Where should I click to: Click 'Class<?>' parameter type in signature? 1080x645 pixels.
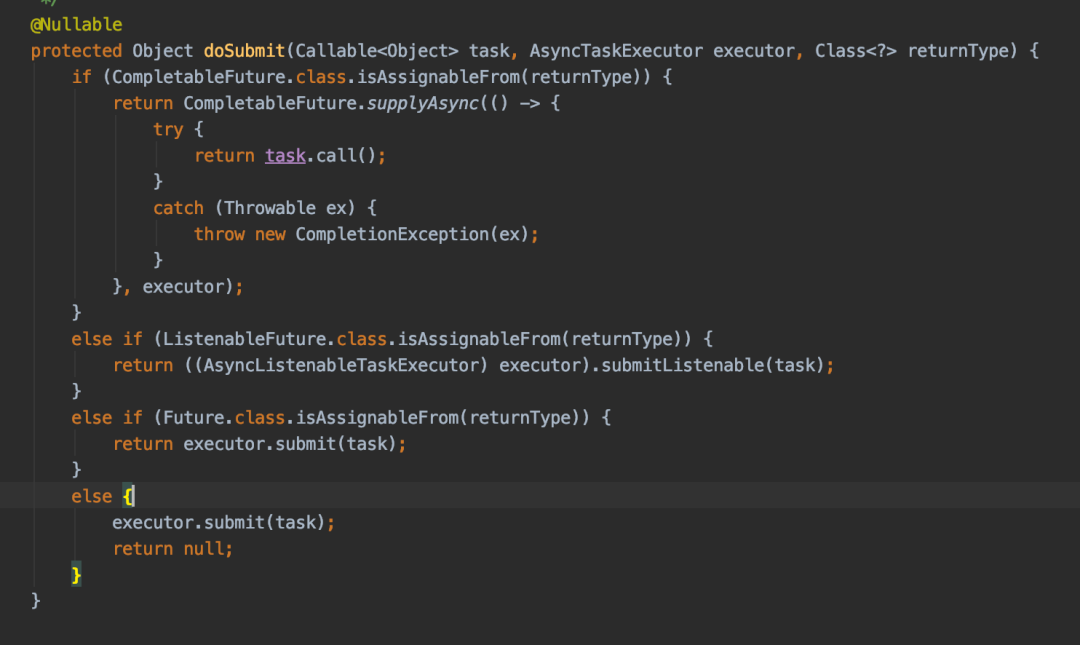pos(855,51)
